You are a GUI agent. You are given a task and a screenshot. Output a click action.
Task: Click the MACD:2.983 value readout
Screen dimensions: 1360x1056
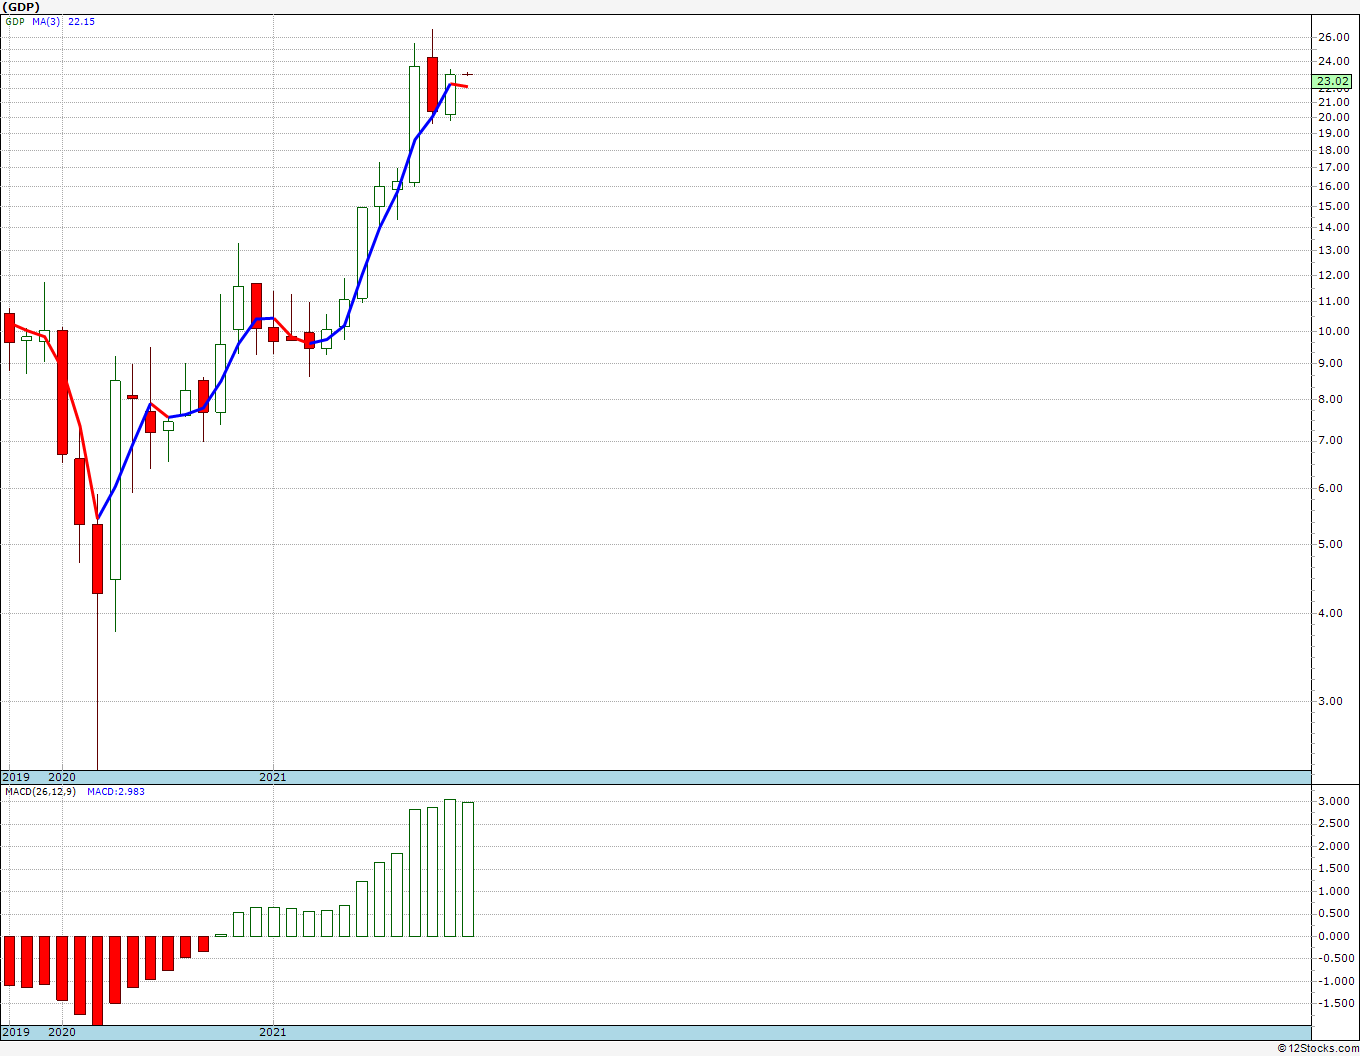point(115,791)
